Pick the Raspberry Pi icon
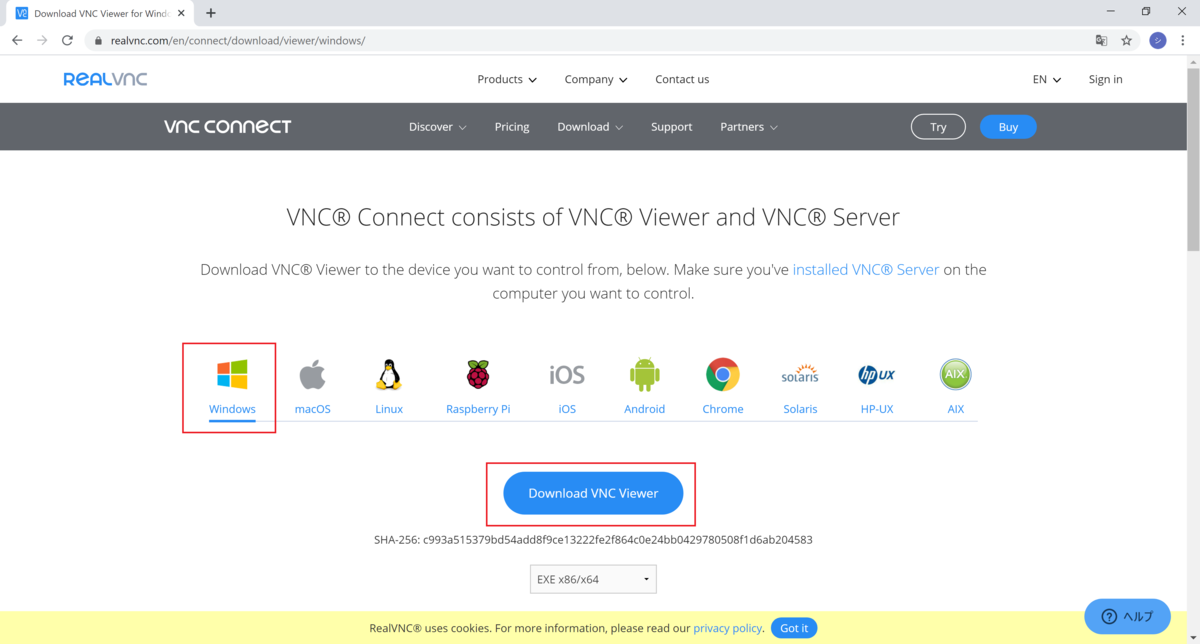This screenshot has width=1200, height=644. [x=478, y=375]
